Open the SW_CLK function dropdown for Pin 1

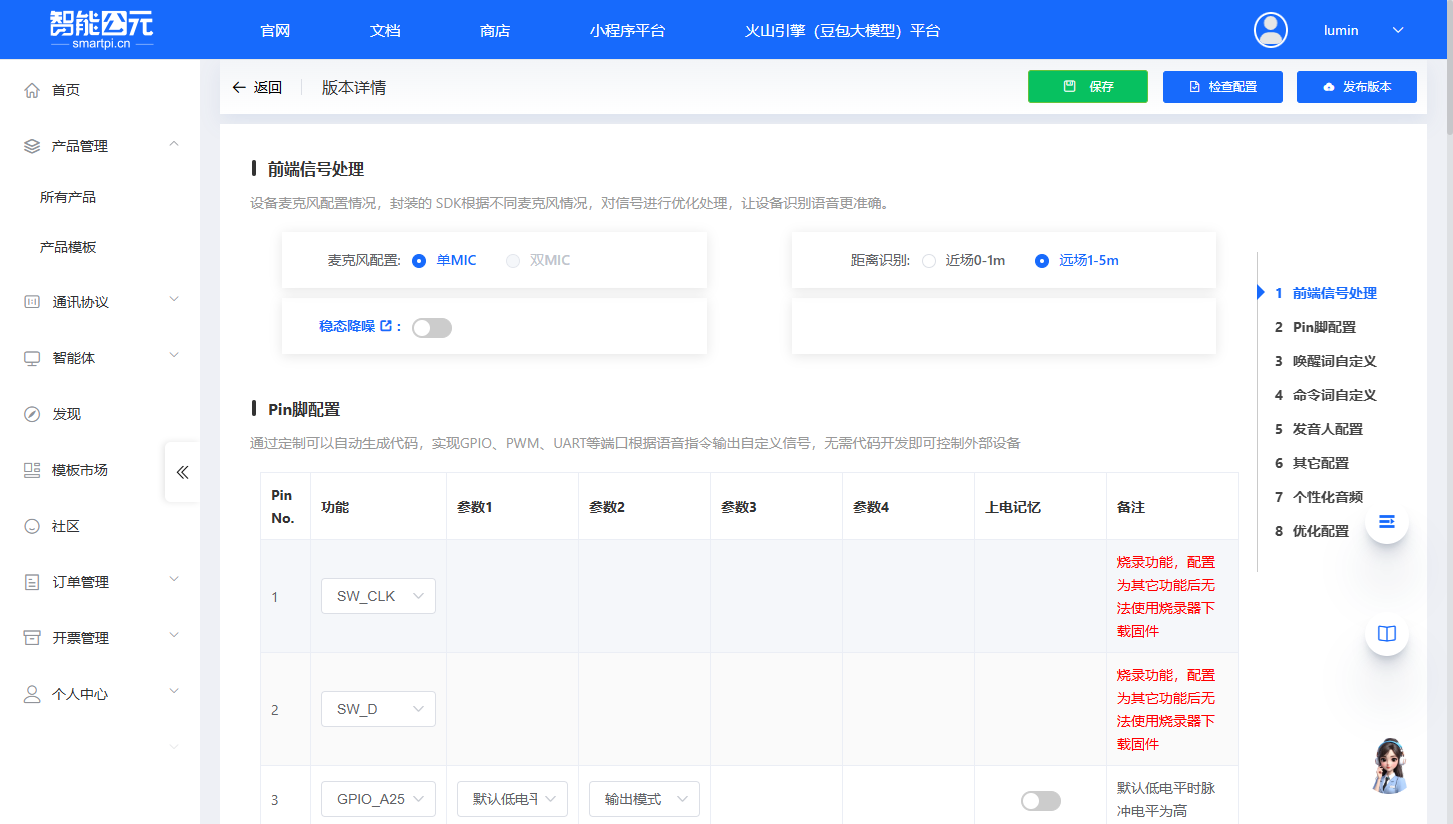[378, 595]
